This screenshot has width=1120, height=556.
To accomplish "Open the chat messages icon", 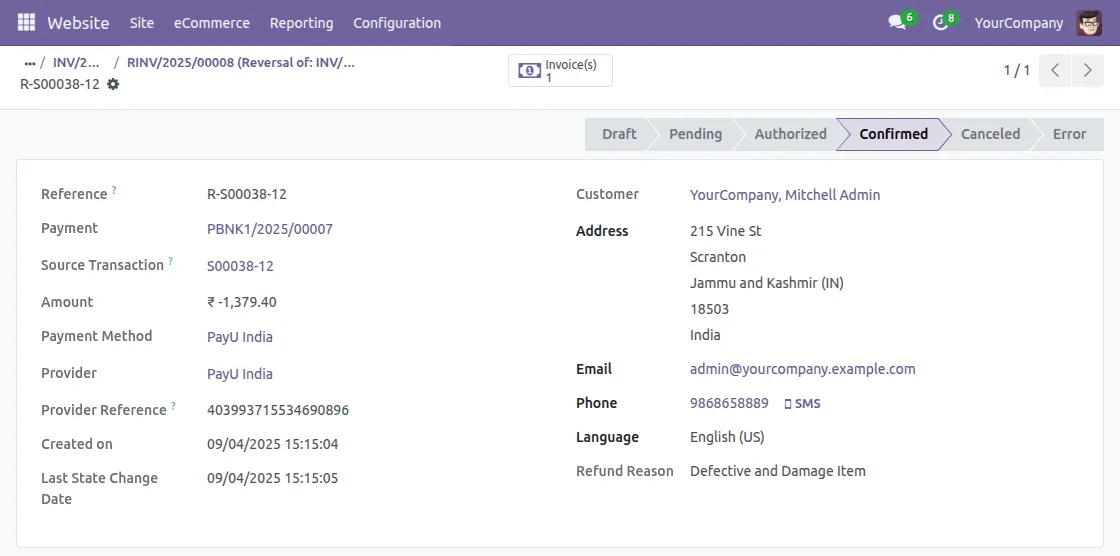I will tap(897, 22).
